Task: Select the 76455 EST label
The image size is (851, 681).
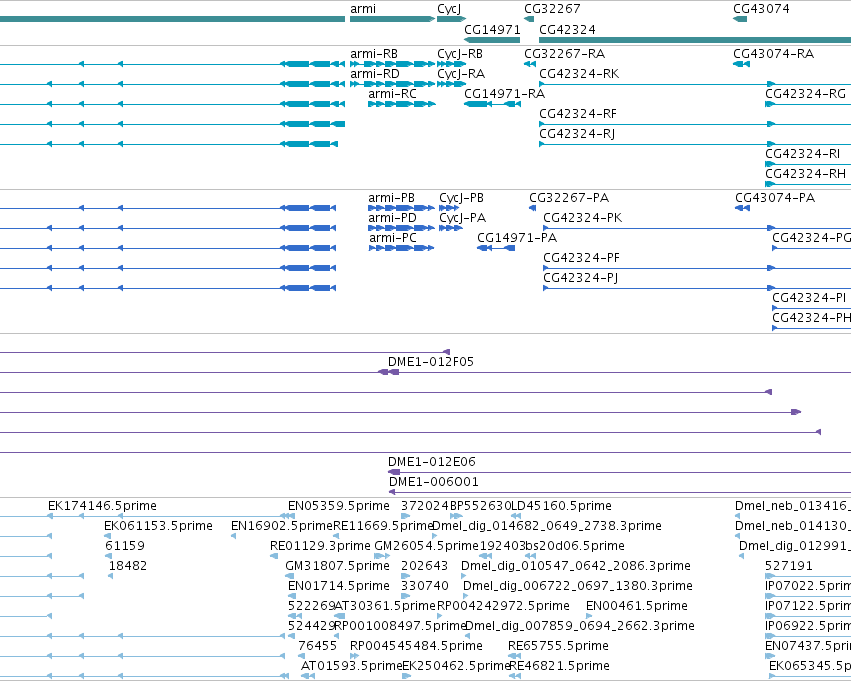Action: 317,646
